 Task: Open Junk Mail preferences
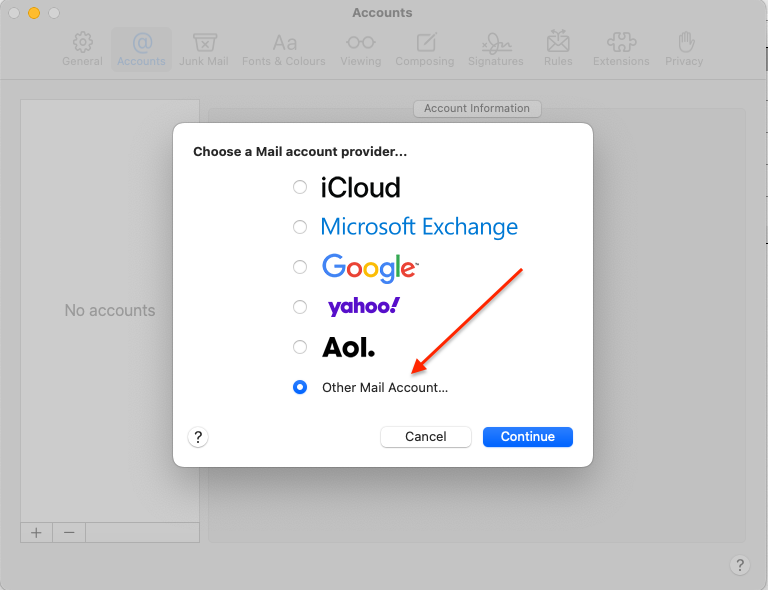pos(204,49)
